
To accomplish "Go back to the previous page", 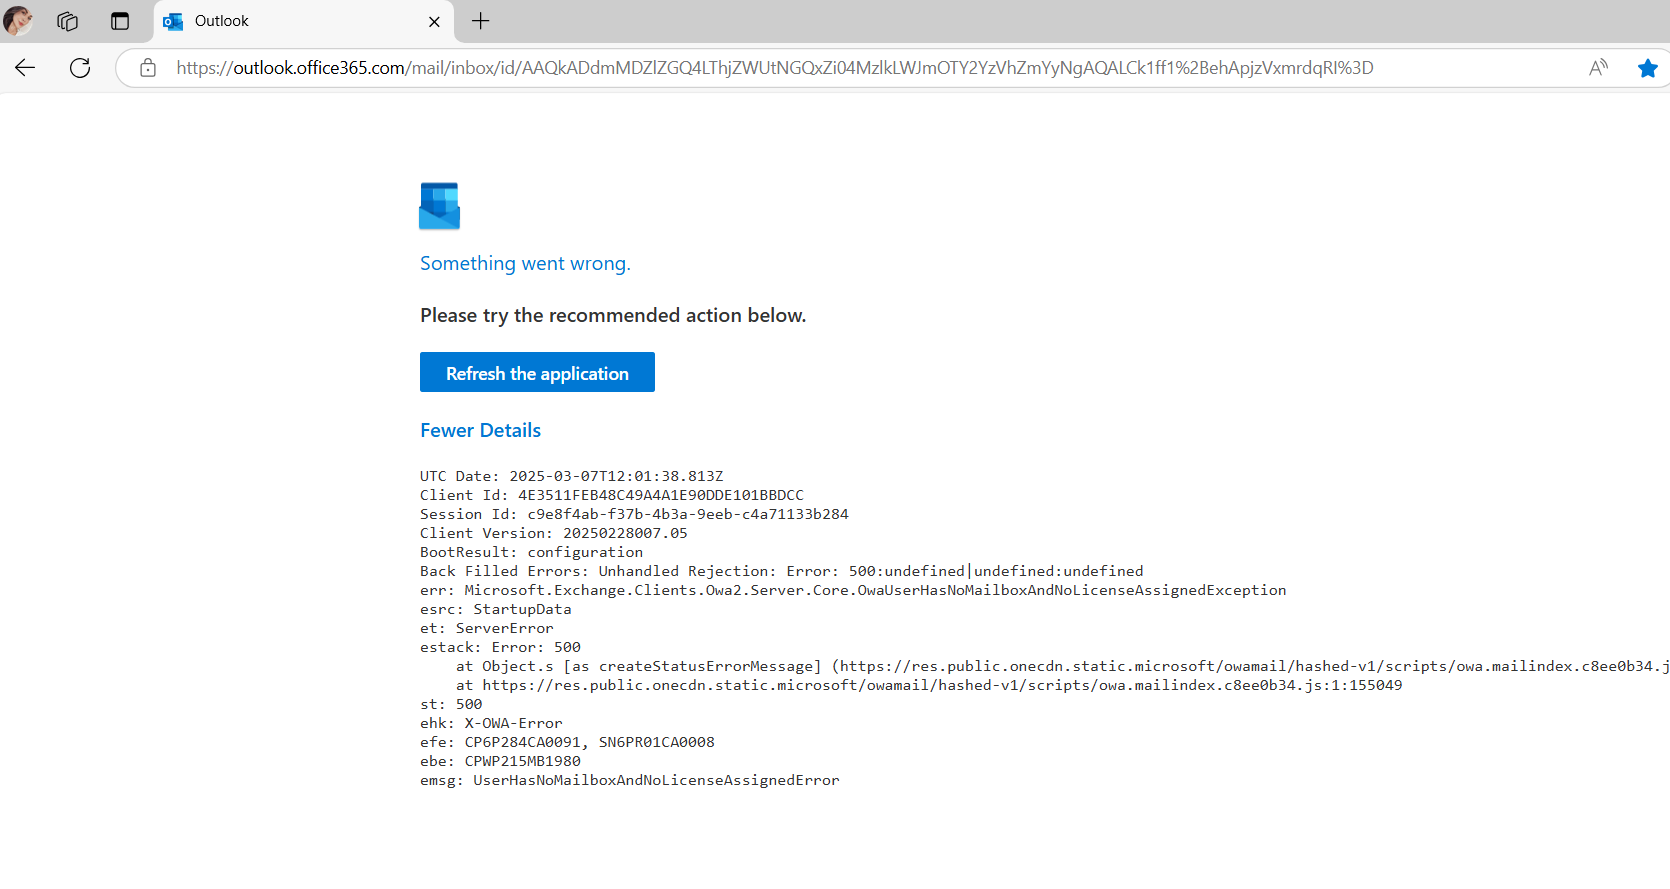I will point(25,68).
